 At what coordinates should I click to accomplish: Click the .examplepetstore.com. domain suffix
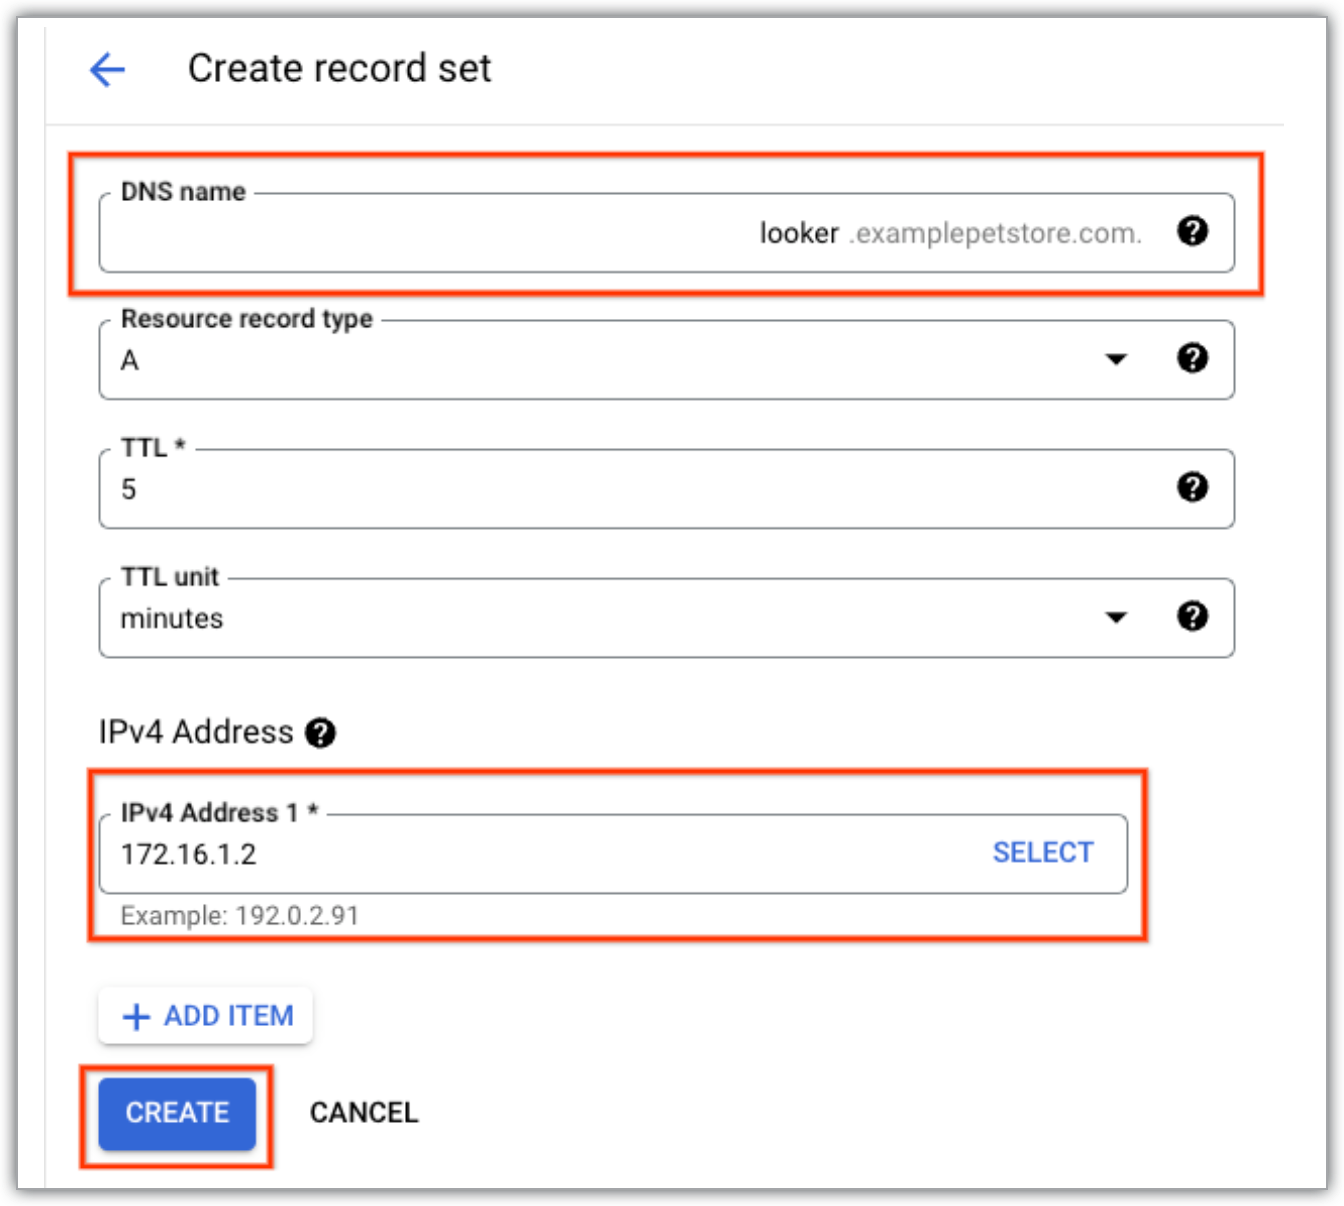[995, 233]
